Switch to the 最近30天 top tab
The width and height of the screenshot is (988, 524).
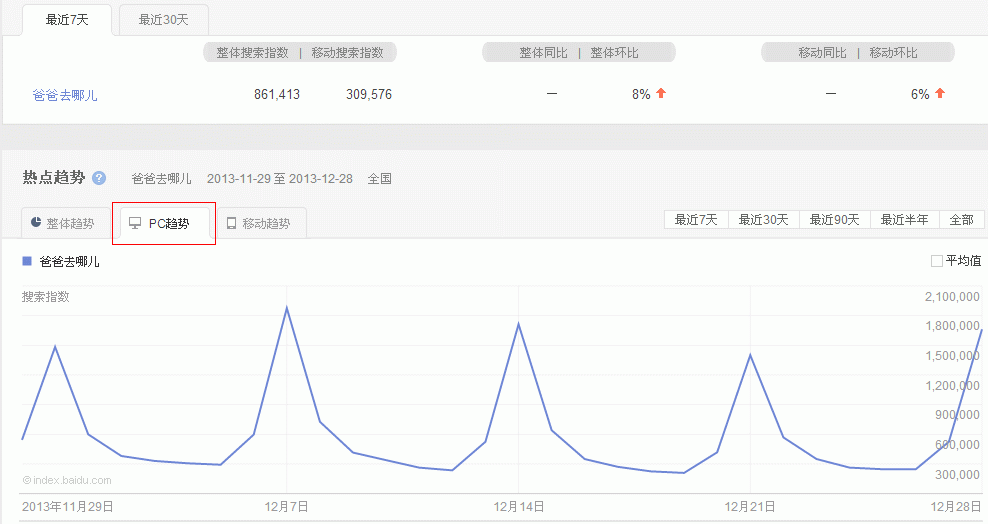[x=164, y=20]
